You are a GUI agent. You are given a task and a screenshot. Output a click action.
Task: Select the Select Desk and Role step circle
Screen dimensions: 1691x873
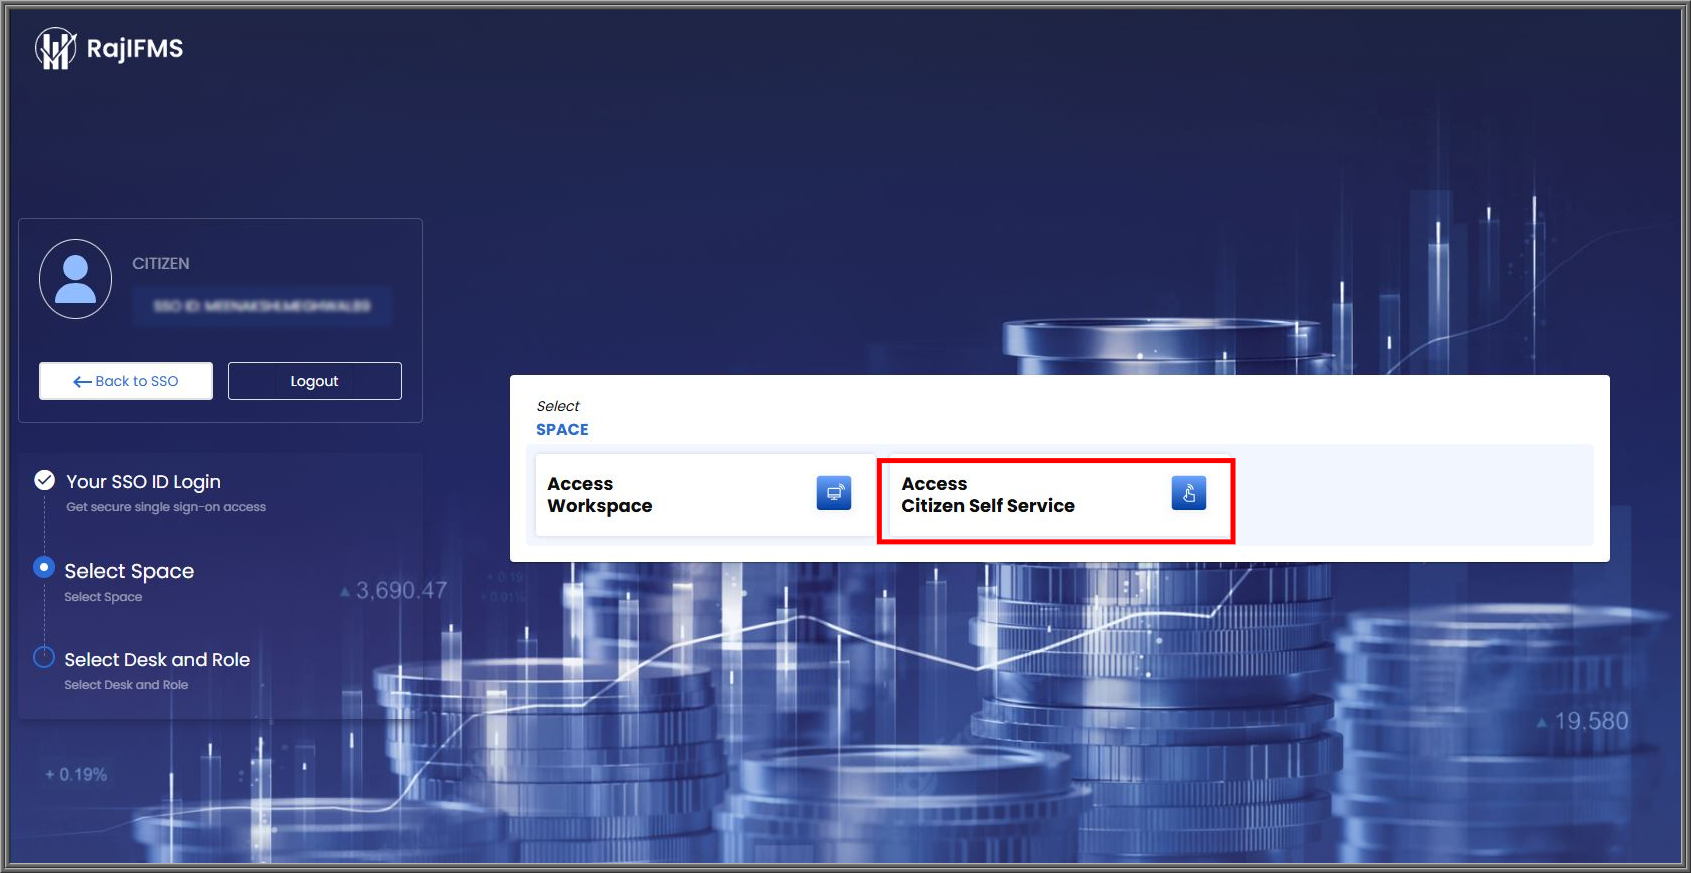coord(44,657)
